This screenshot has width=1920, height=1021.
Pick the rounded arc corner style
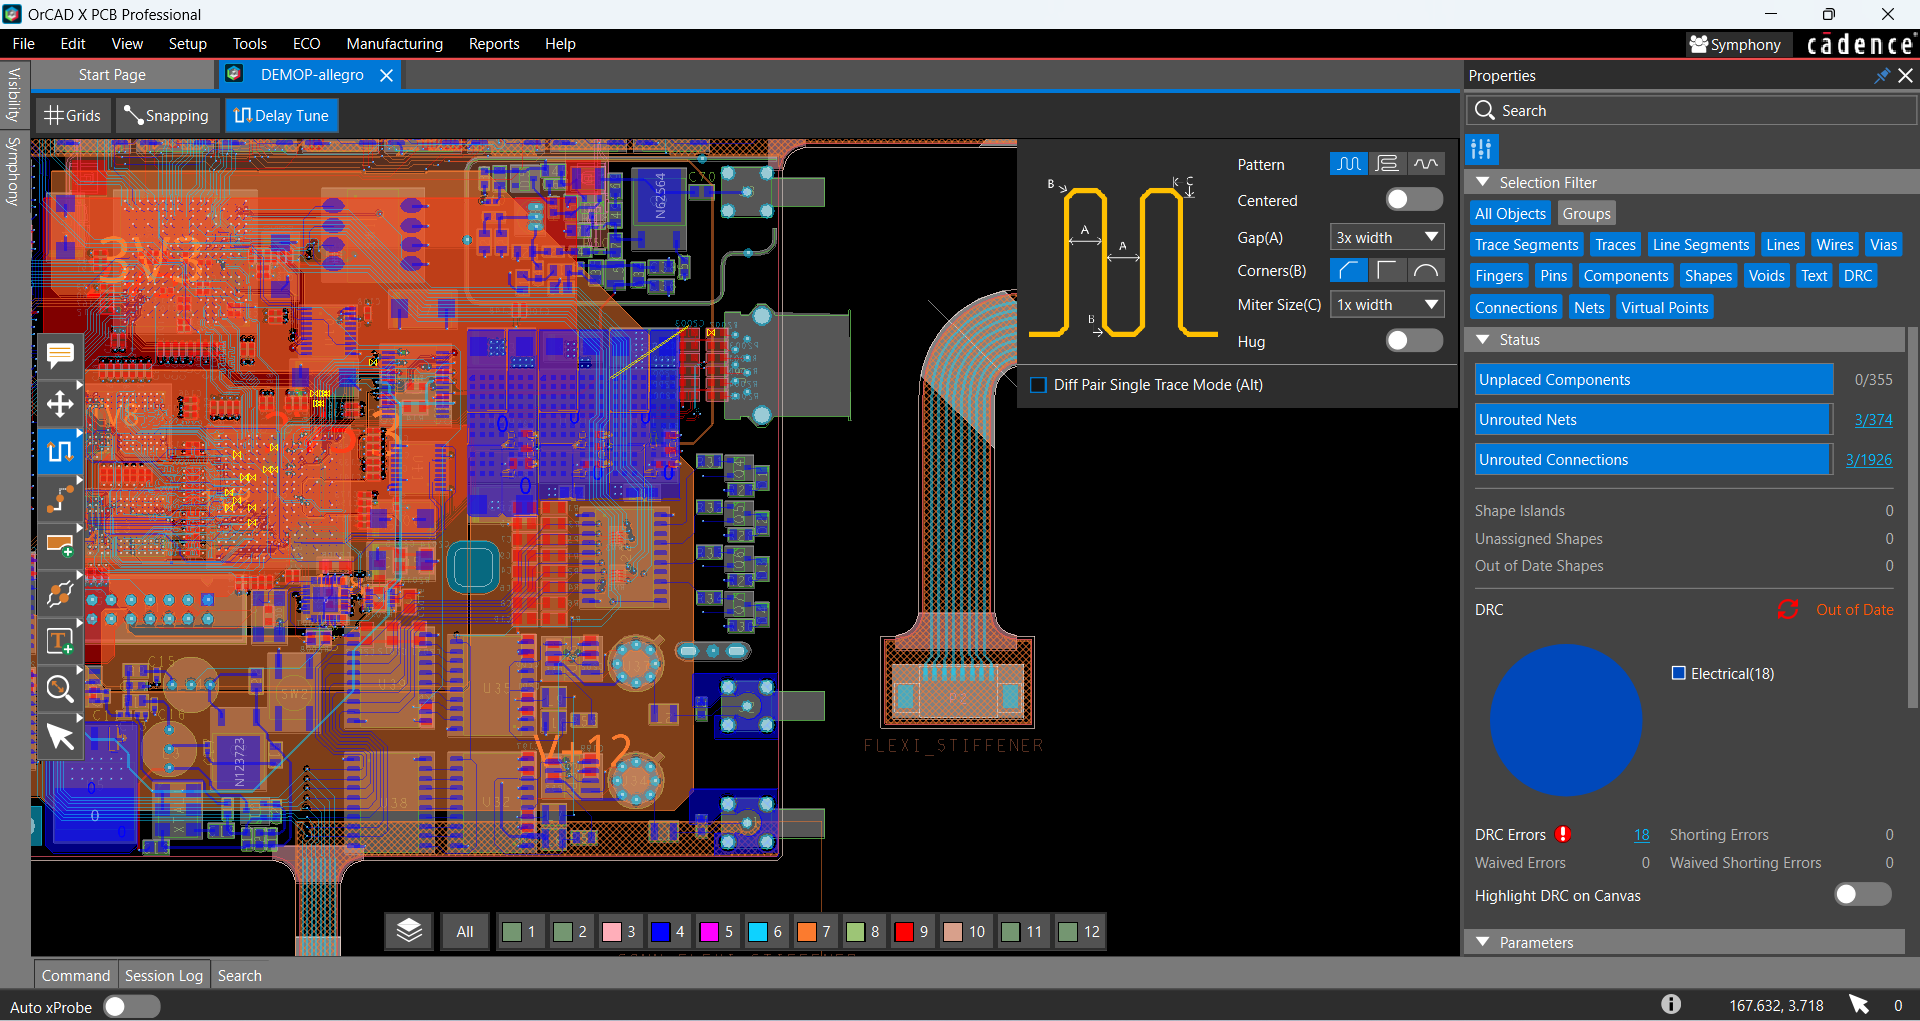(1425, 271)
